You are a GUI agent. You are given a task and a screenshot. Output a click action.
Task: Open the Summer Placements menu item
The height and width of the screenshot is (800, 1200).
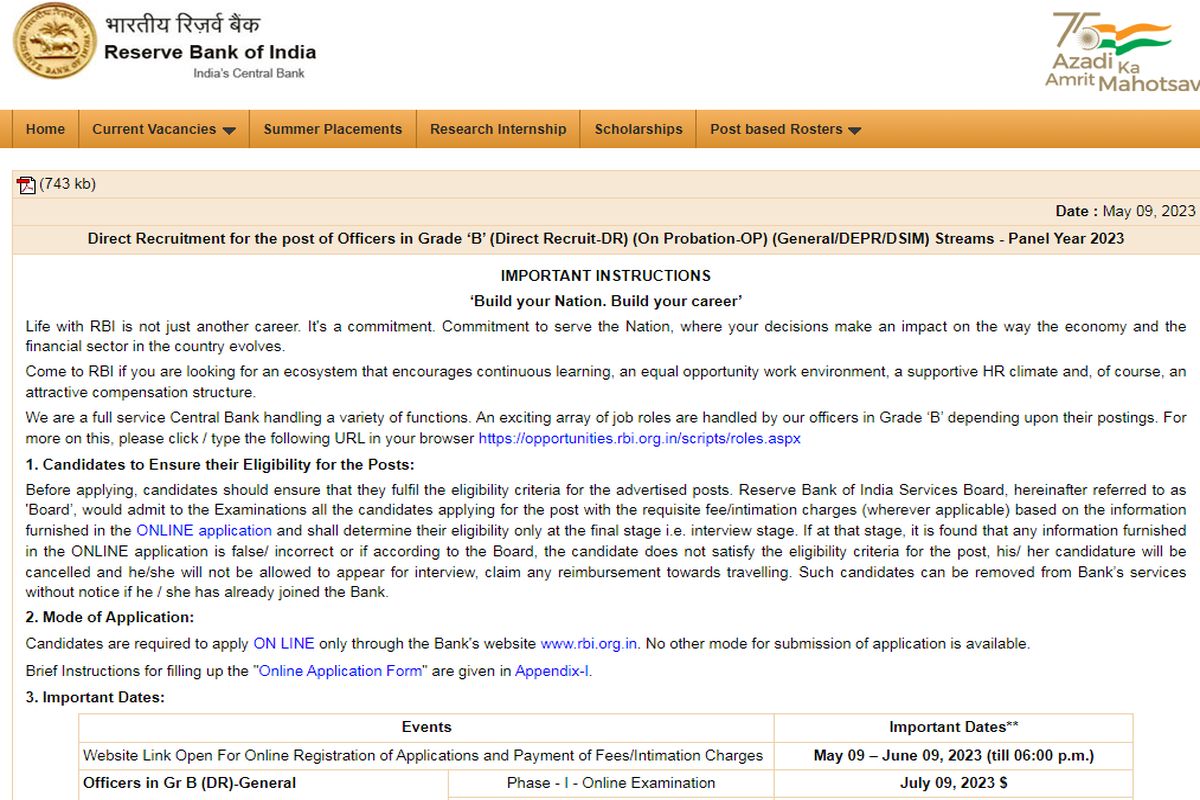click(x=332, y=129)
